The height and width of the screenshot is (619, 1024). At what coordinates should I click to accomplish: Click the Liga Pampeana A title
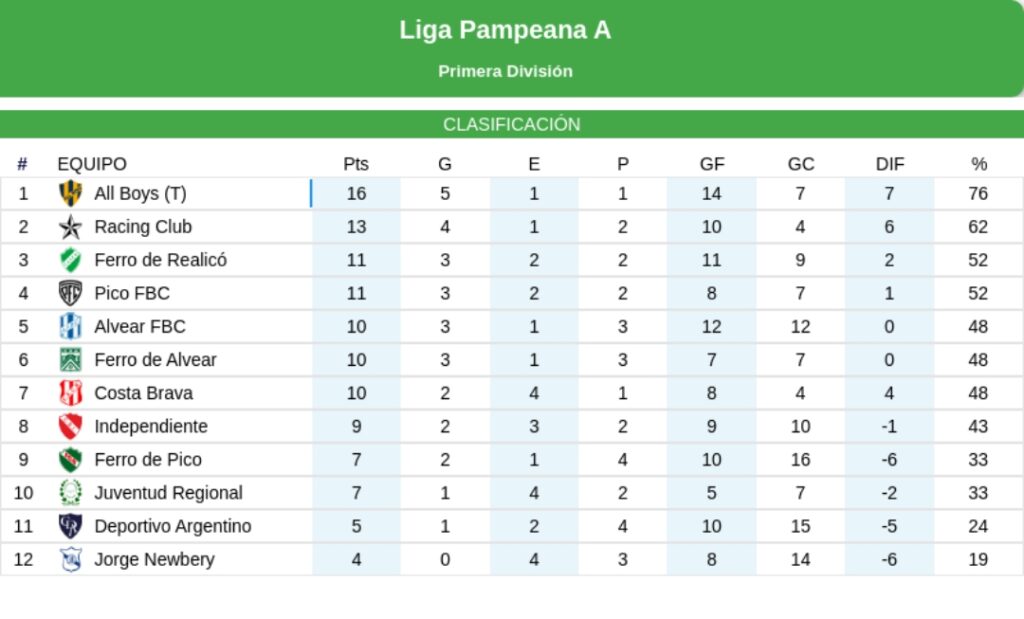pos(505,30)
